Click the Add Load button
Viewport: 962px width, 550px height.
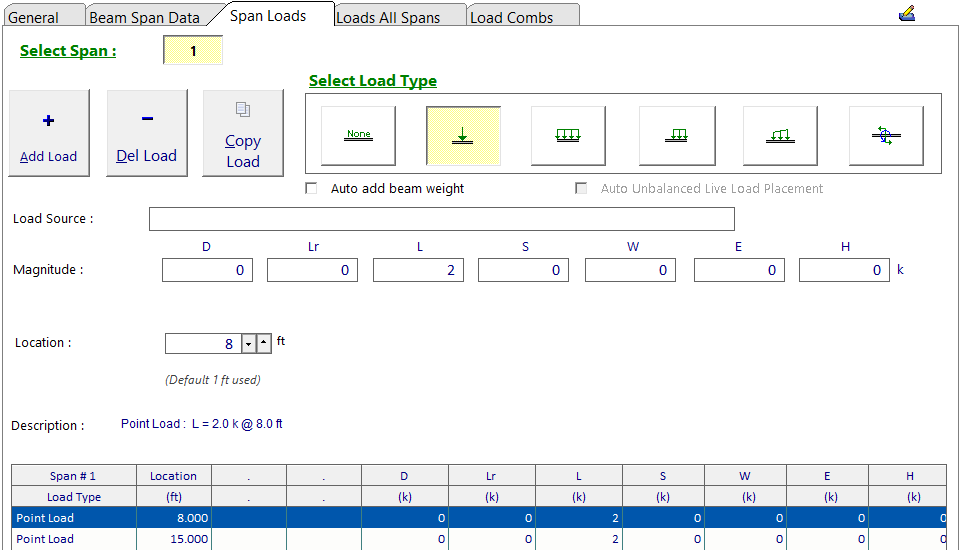[x=49, y=134]
